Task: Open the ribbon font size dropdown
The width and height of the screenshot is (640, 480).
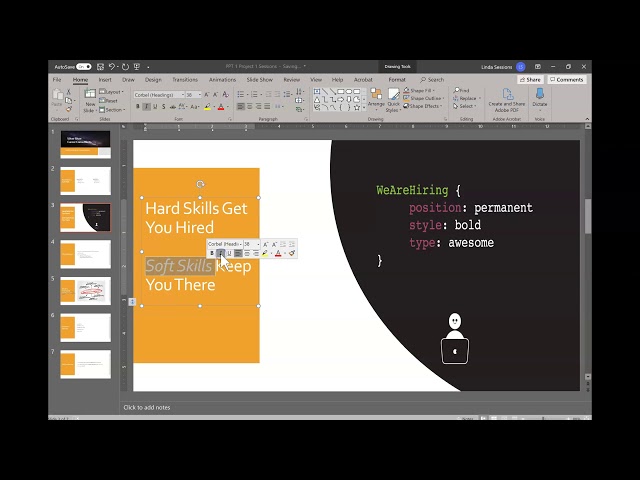Action: pyautogui.click(x=200, y=95)
